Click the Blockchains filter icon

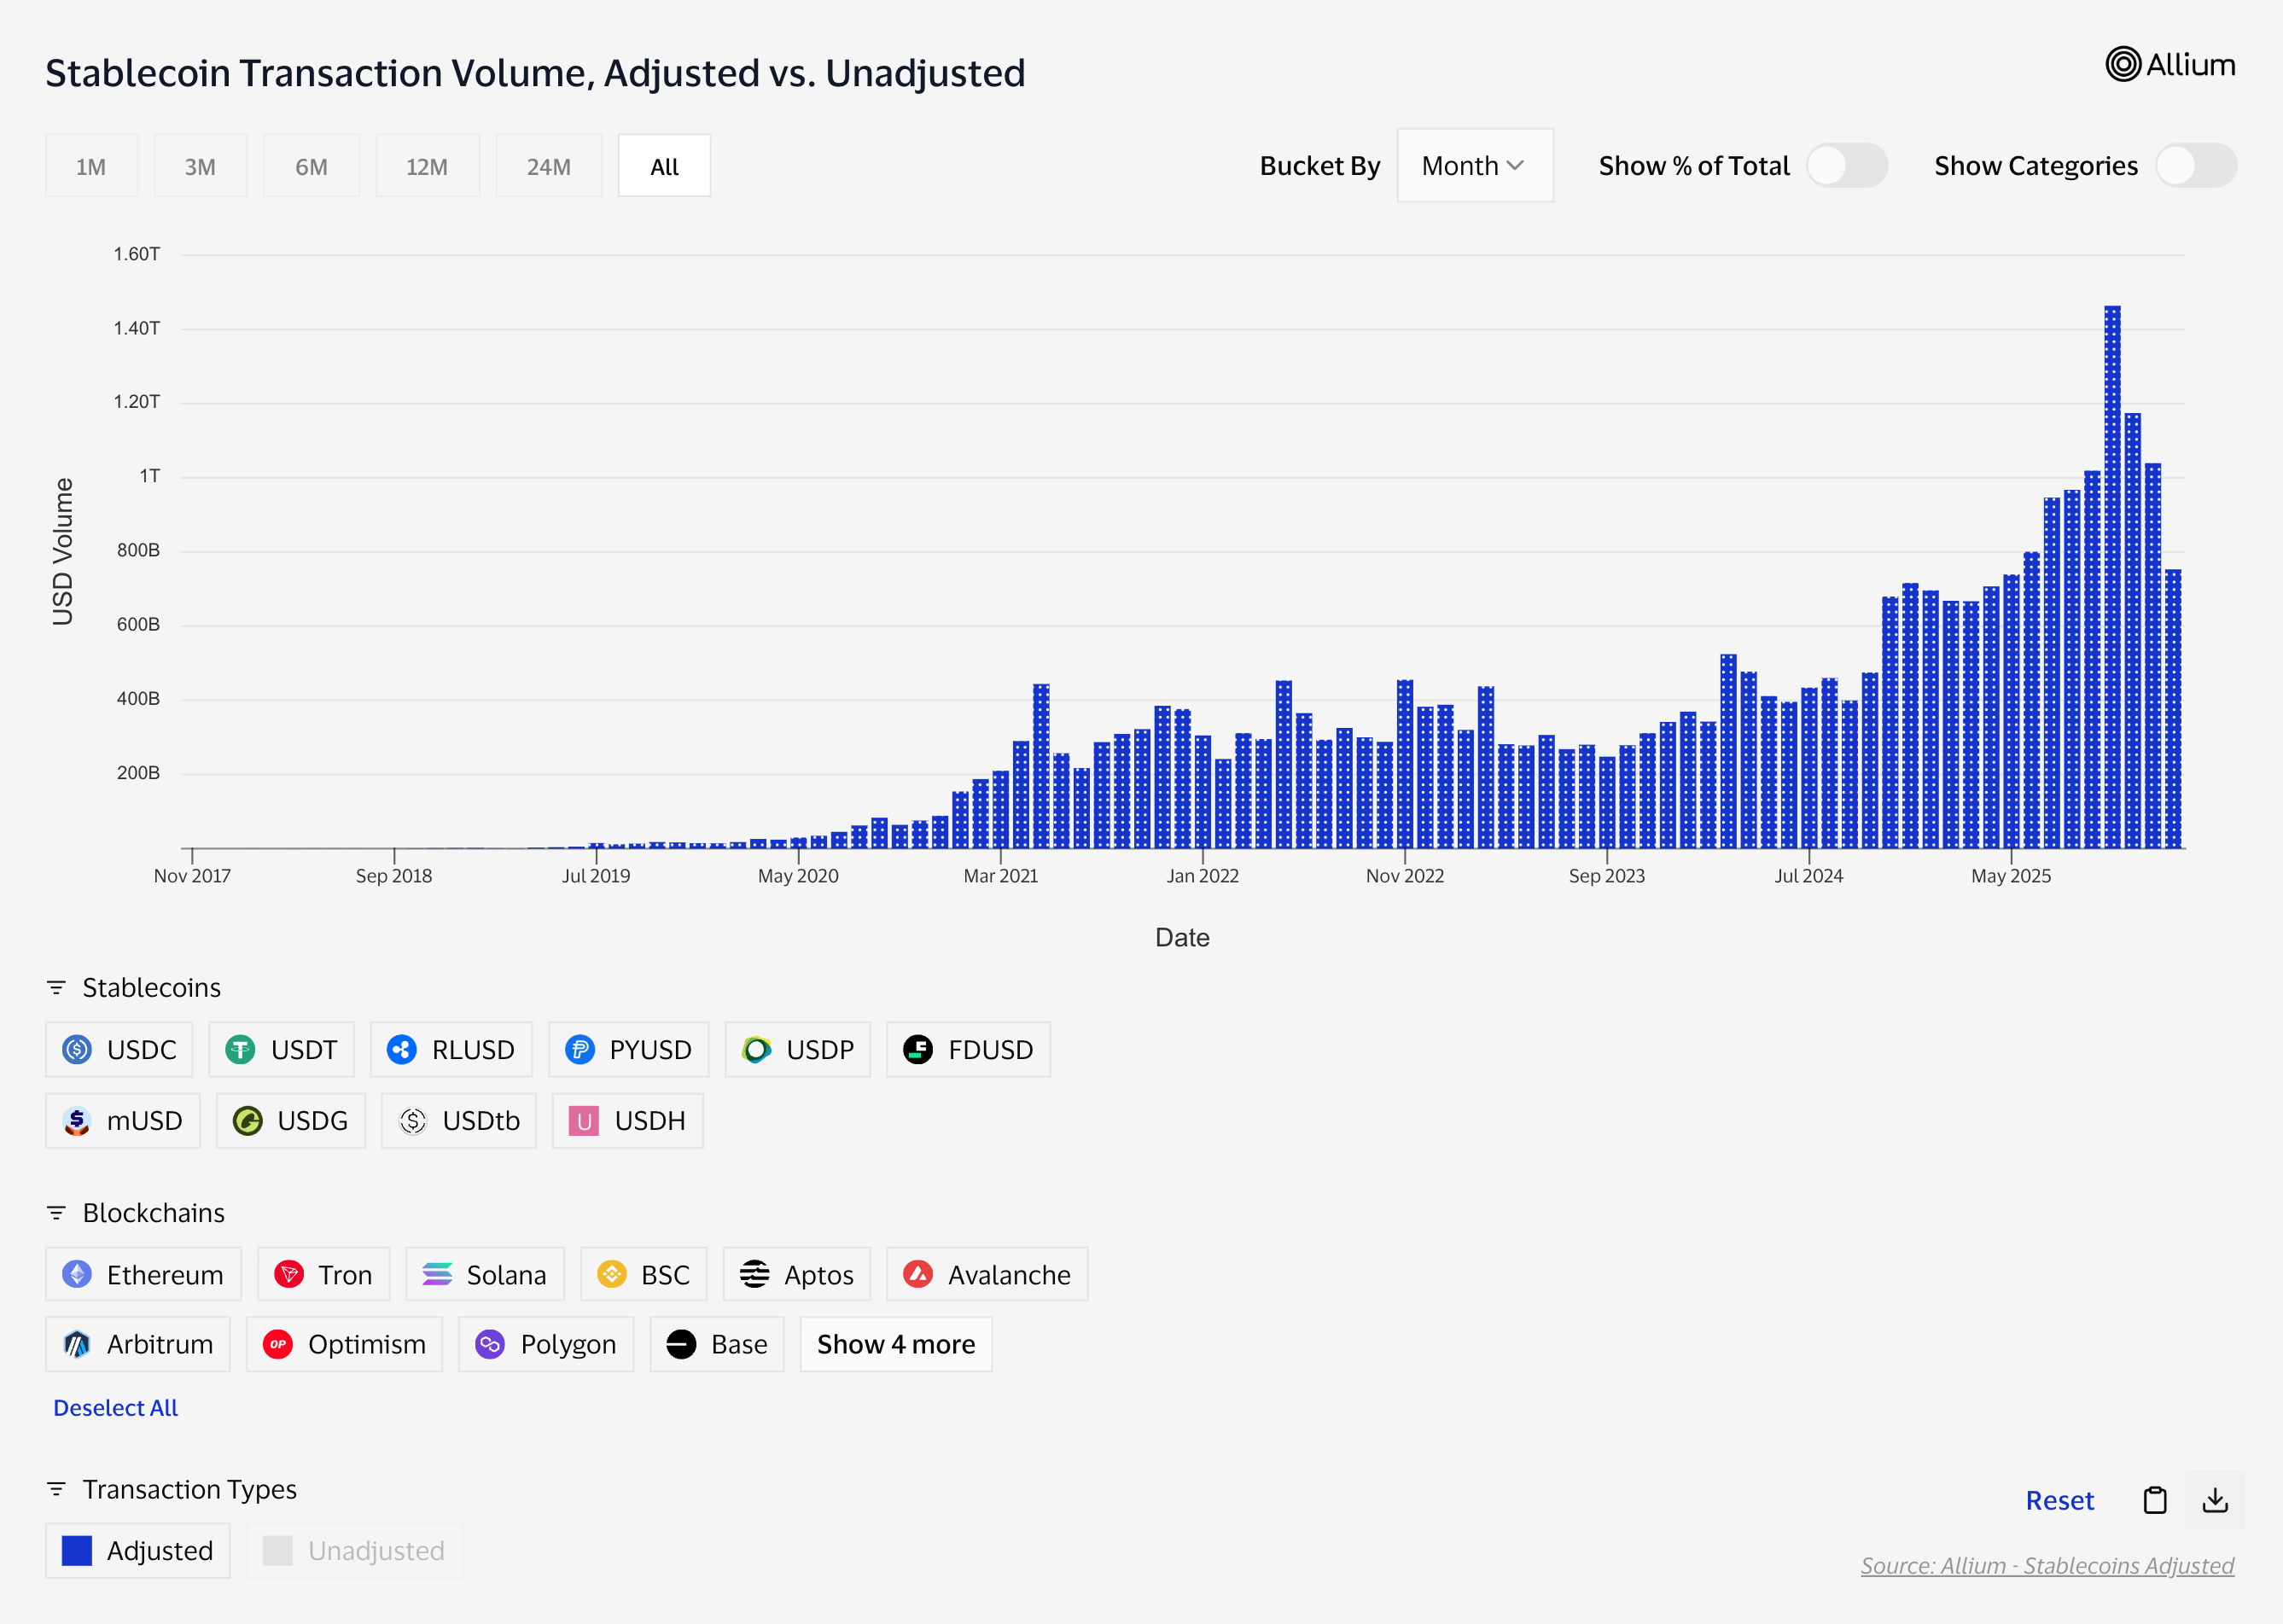56,1213
